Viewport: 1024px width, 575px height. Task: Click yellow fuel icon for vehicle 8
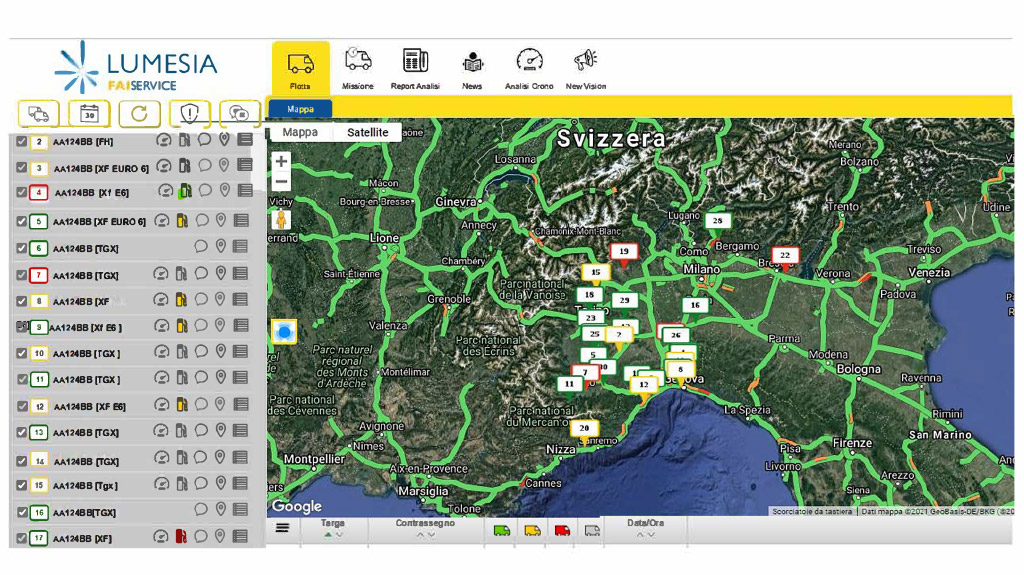[181, 299]
